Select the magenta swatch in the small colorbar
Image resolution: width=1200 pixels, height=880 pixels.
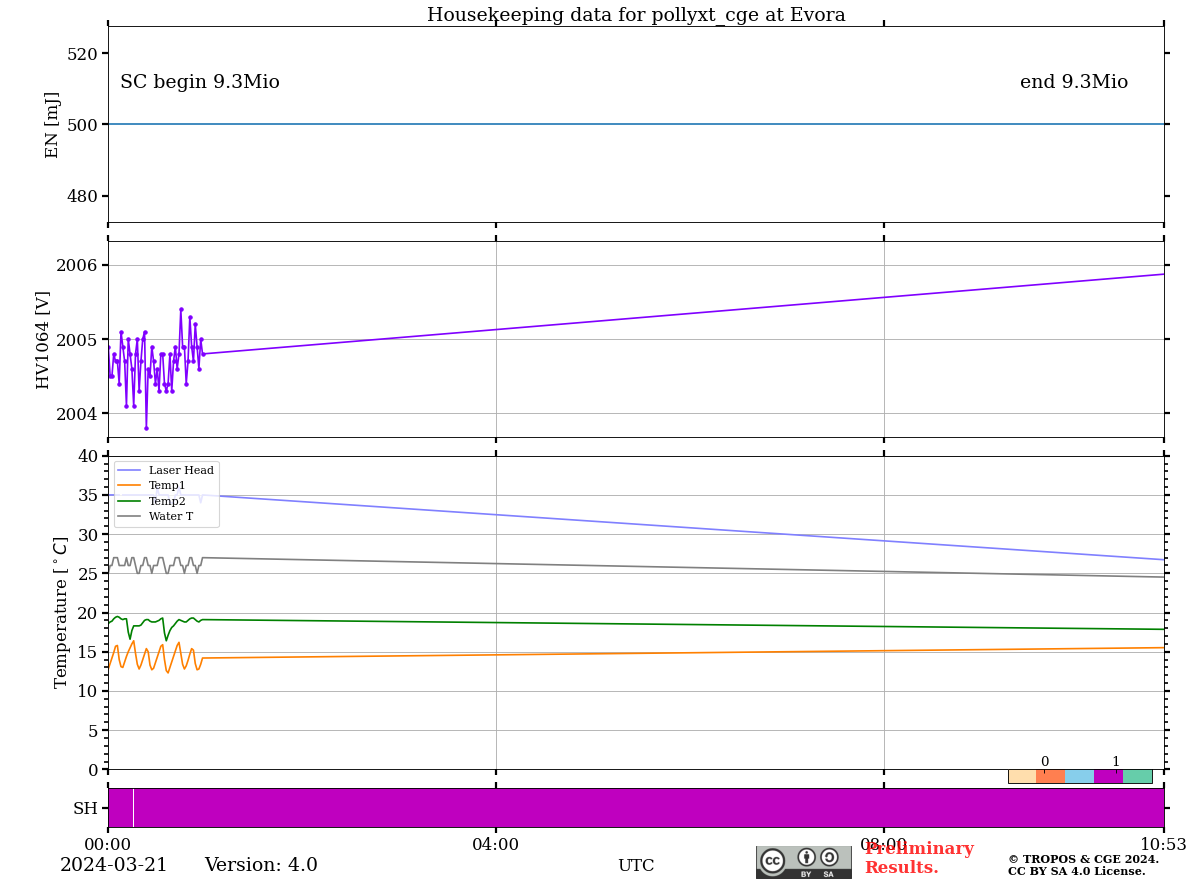click(x=1108, y=776)
